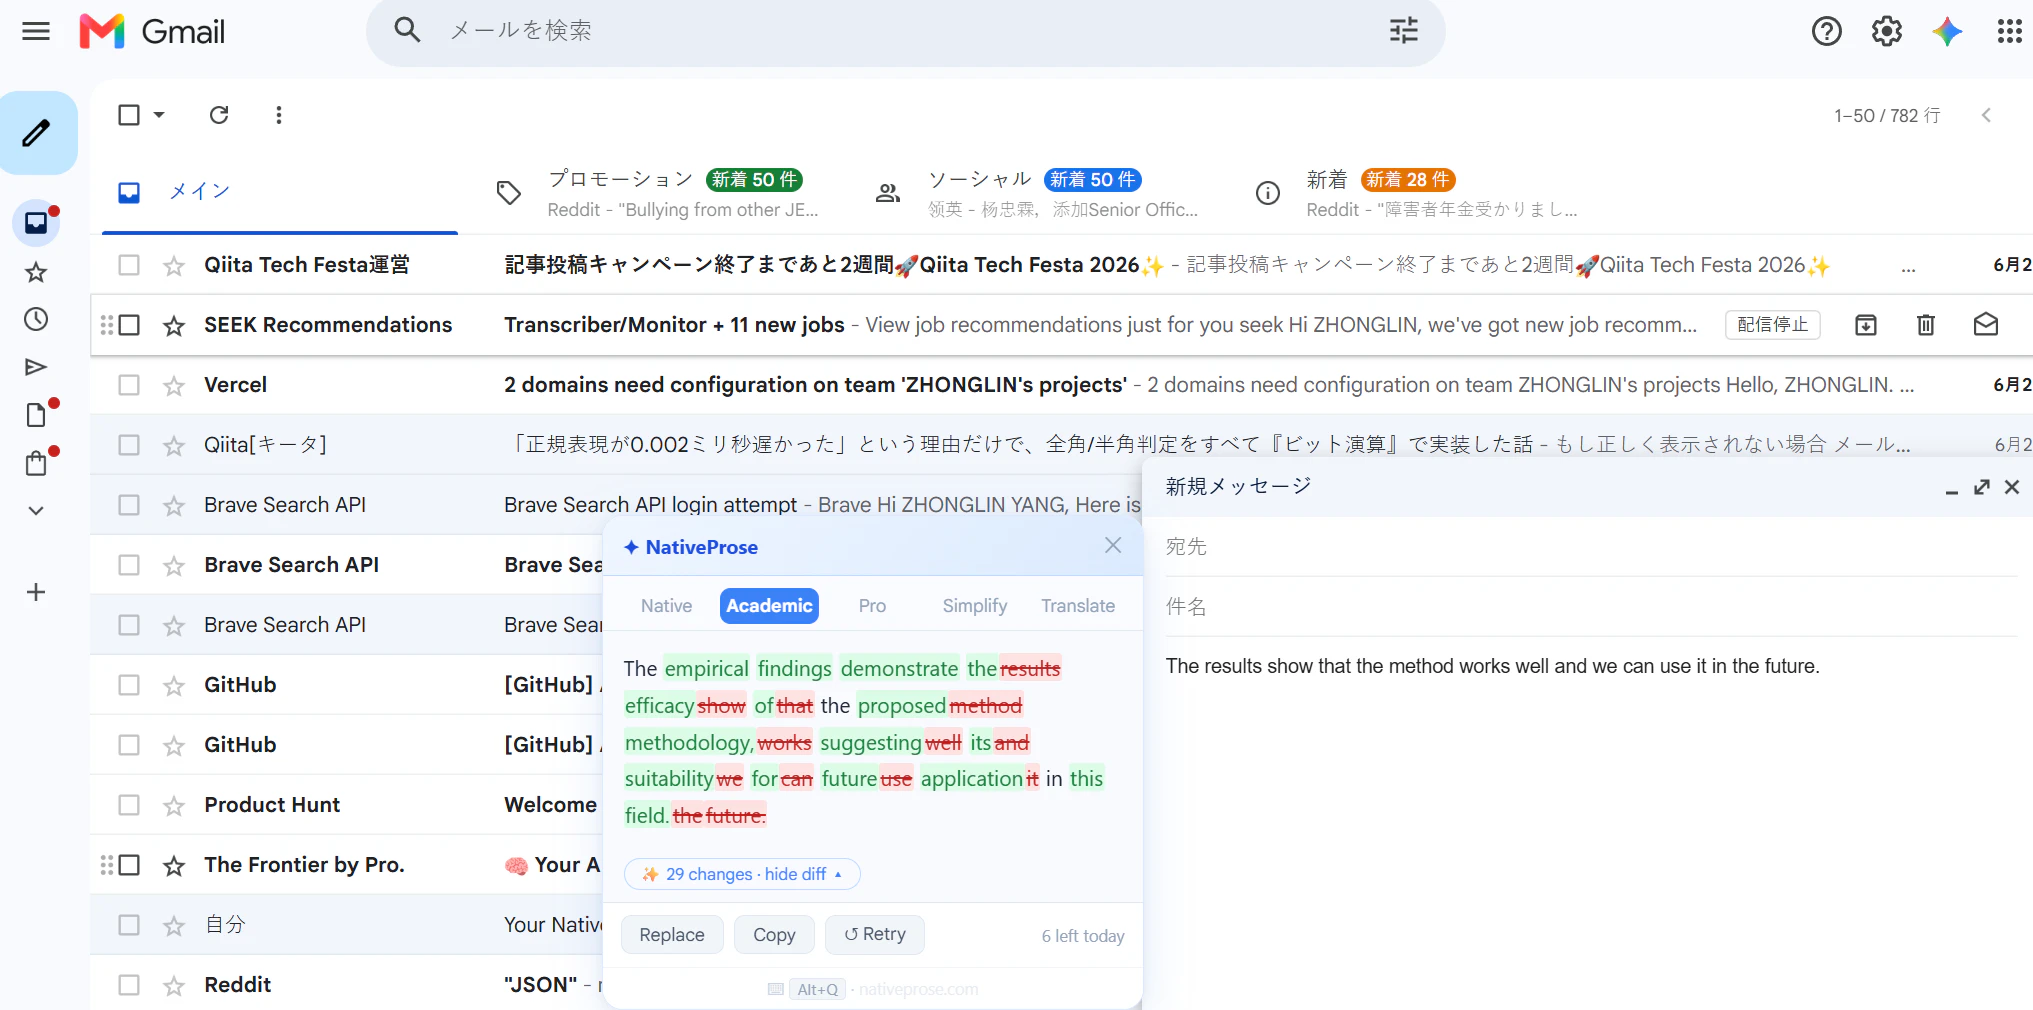Tick the Product Hunt checkbox
Viewport: 2033px width, 1010px height.
tap(129, 805)
